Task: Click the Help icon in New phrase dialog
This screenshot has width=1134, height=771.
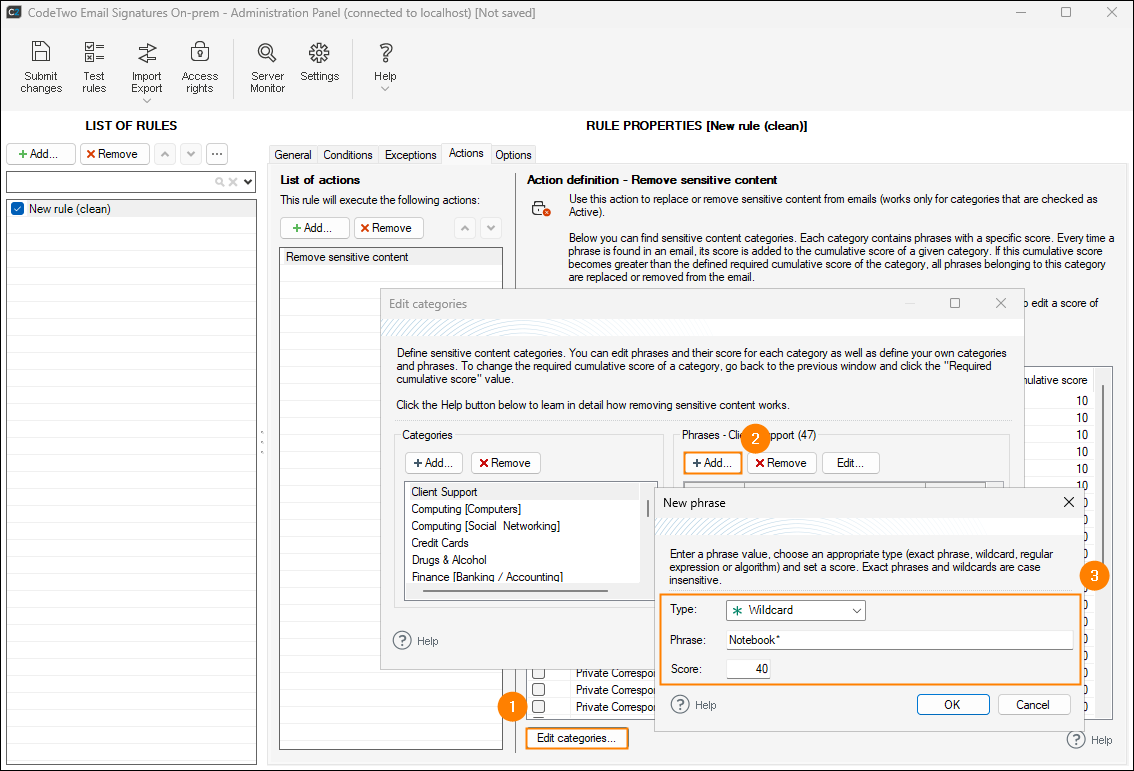Action: coord(681,705)
